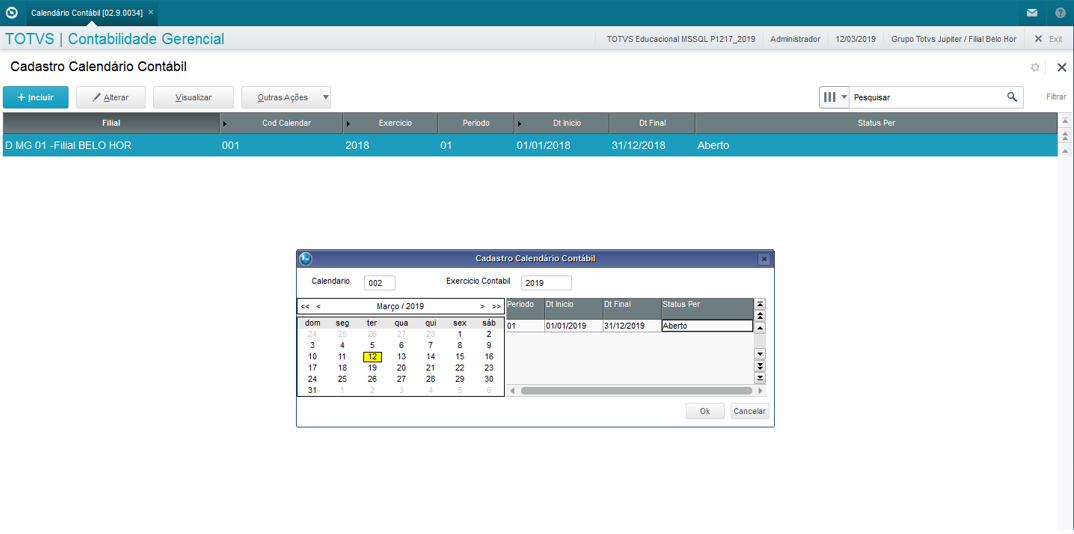Screen dimensions: 1074x534
Task: Go to next year with >> arrow
Action: [x=497, y=307]
